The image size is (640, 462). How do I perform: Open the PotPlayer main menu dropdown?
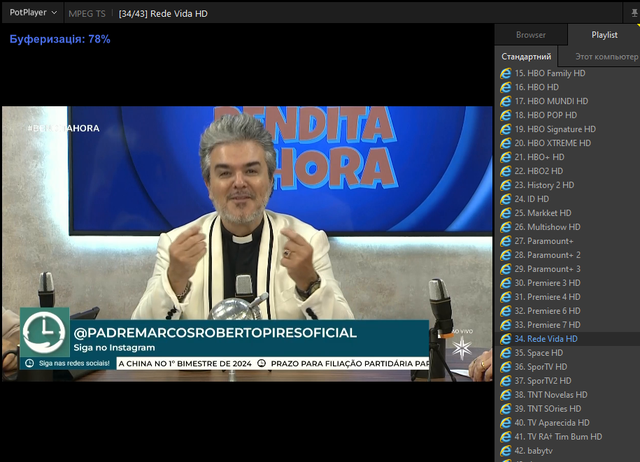[x=33, y=13]
